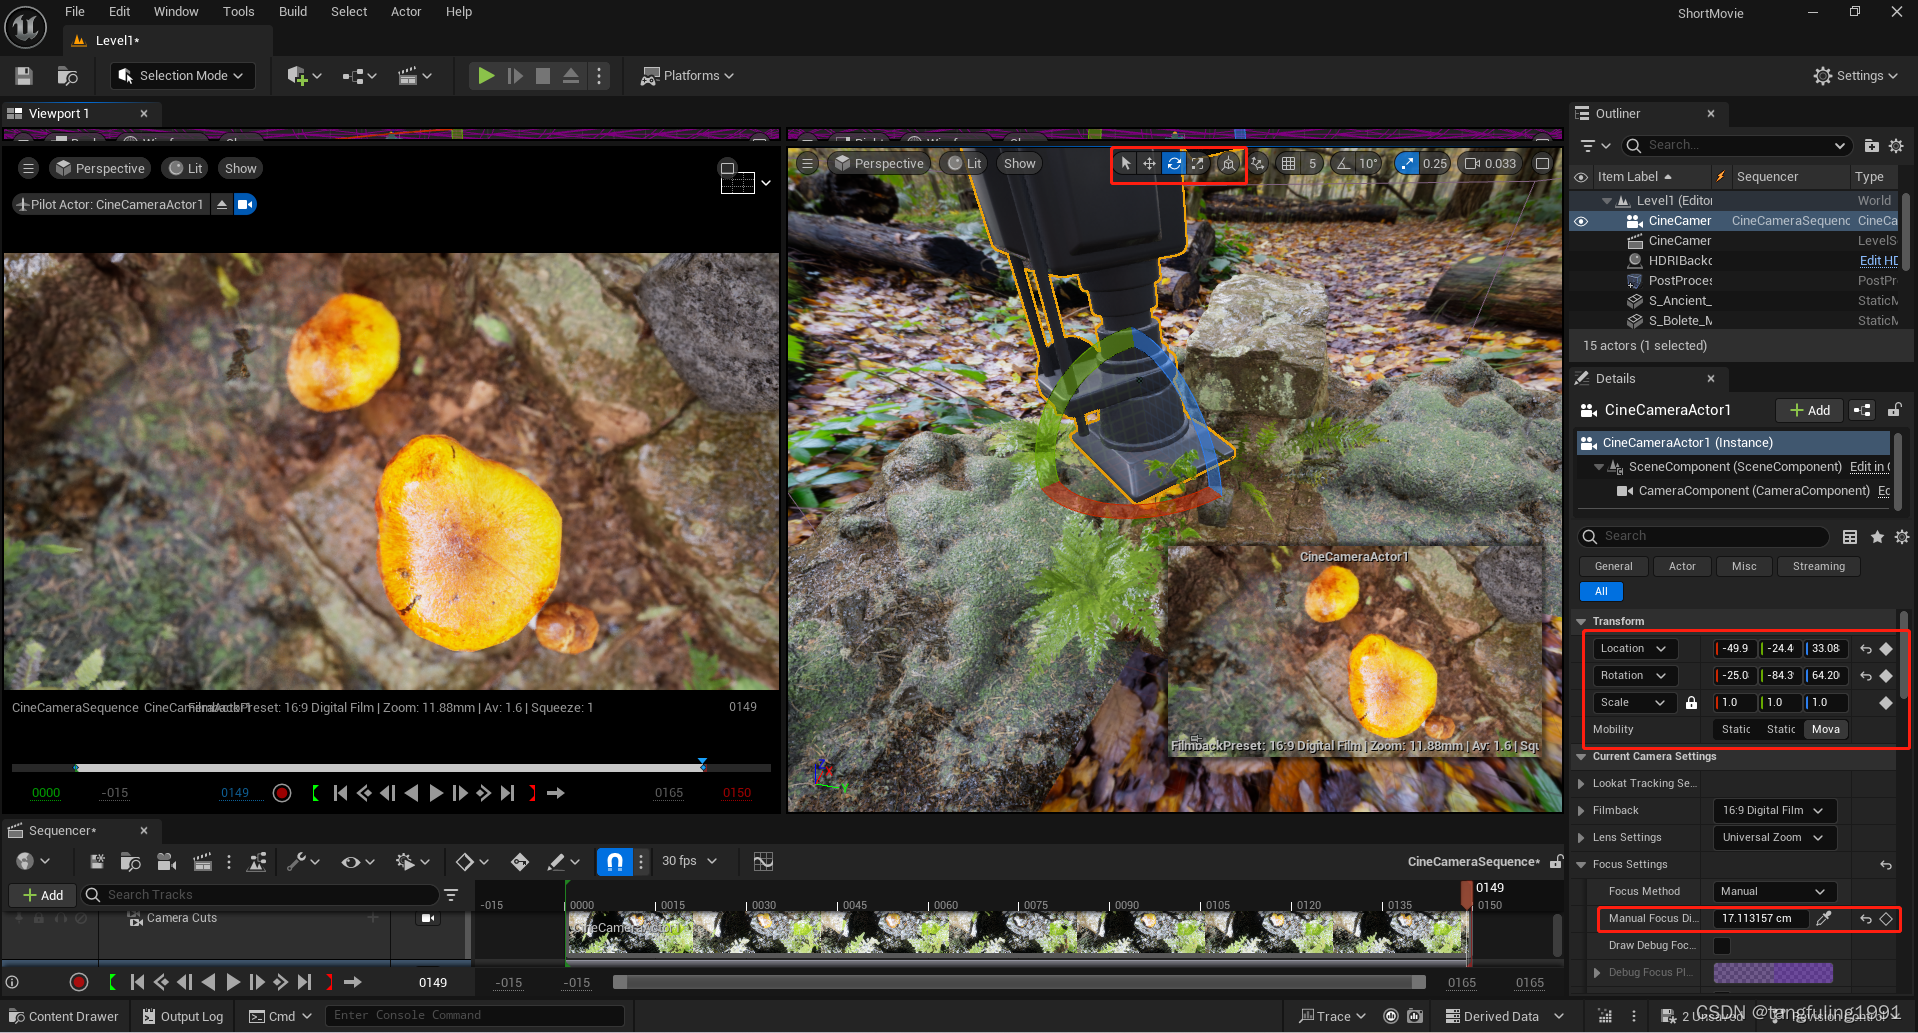Image resolution: width=1918 pixels, height=1033 pixels.
Task: Open the Platforms dropdown
Action: click(687, 76)
